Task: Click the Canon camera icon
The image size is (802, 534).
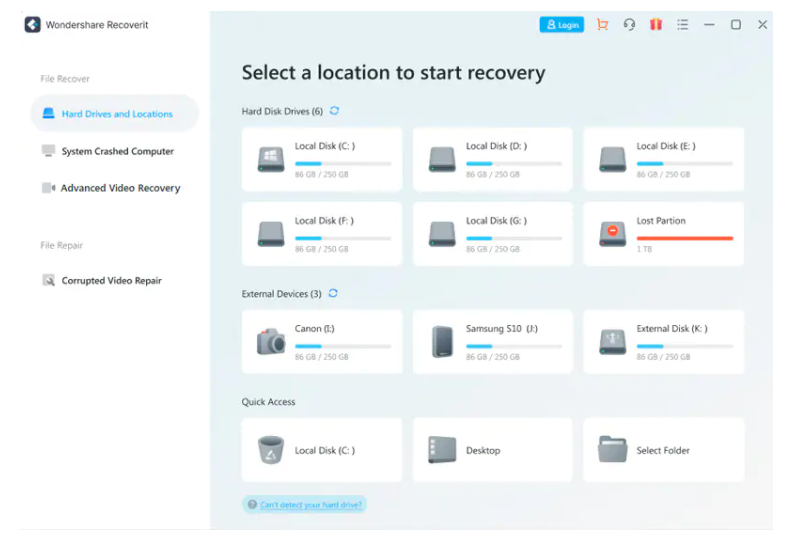Action: 271,341
